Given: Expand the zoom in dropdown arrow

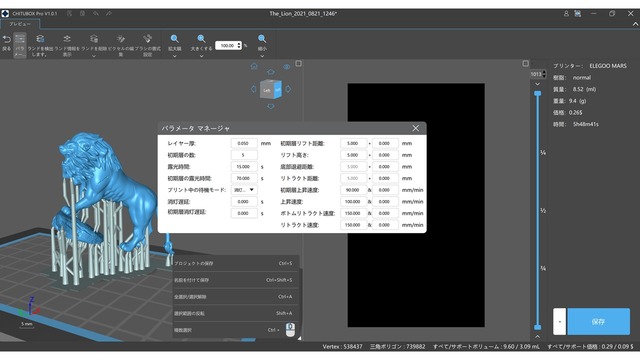Looking at the screenshot, I should 201,56.
